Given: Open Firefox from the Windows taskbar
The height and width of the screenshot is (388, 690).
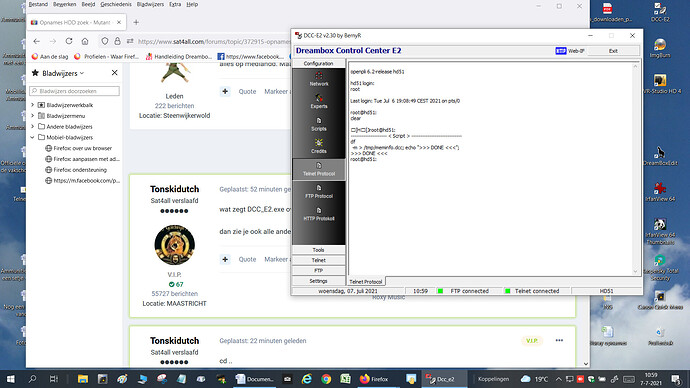Looking at the screenshot, I should 375,379.
